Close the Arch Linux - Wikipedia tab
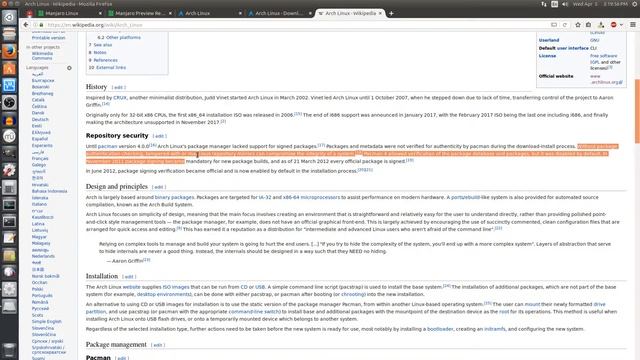Image resolution: width=640 pixels, height=360 pixels. tap(380, 13)
